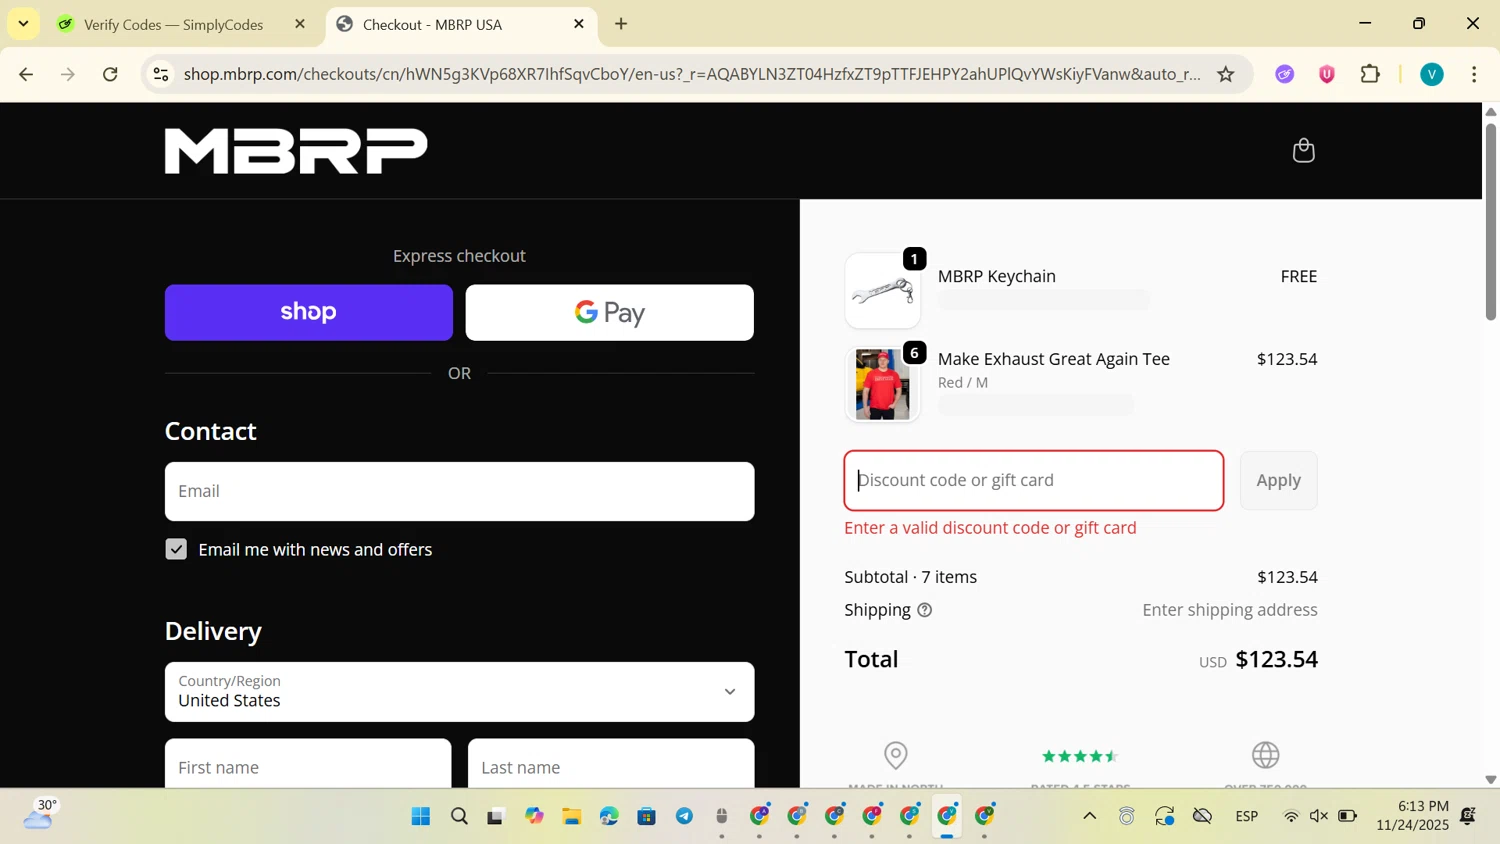Screen dimensions: 1500x844
Task: Click the scrollbar down arrow
Action: pos(1490,779)
